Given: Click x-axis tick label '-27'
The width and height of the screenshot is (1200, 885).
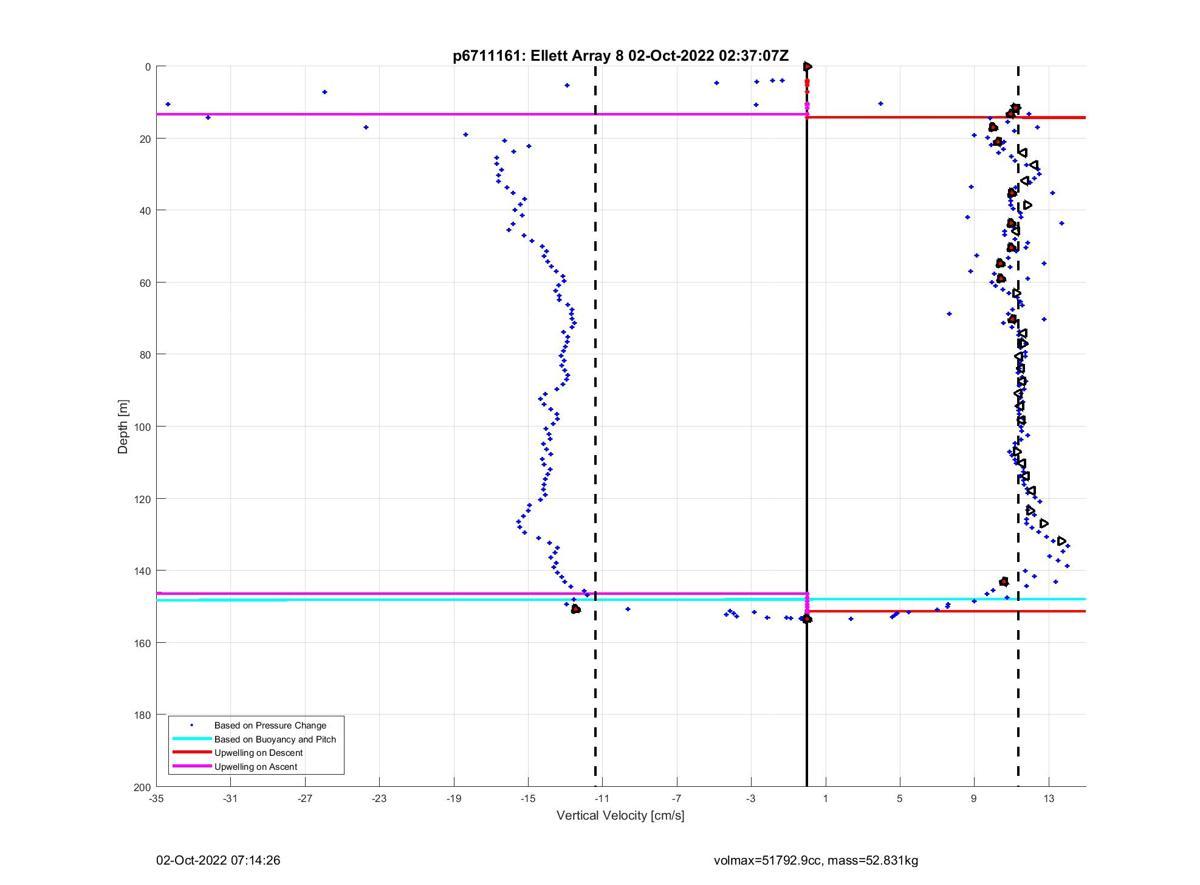Looking at the screenshot, I should tap(305, 798).
